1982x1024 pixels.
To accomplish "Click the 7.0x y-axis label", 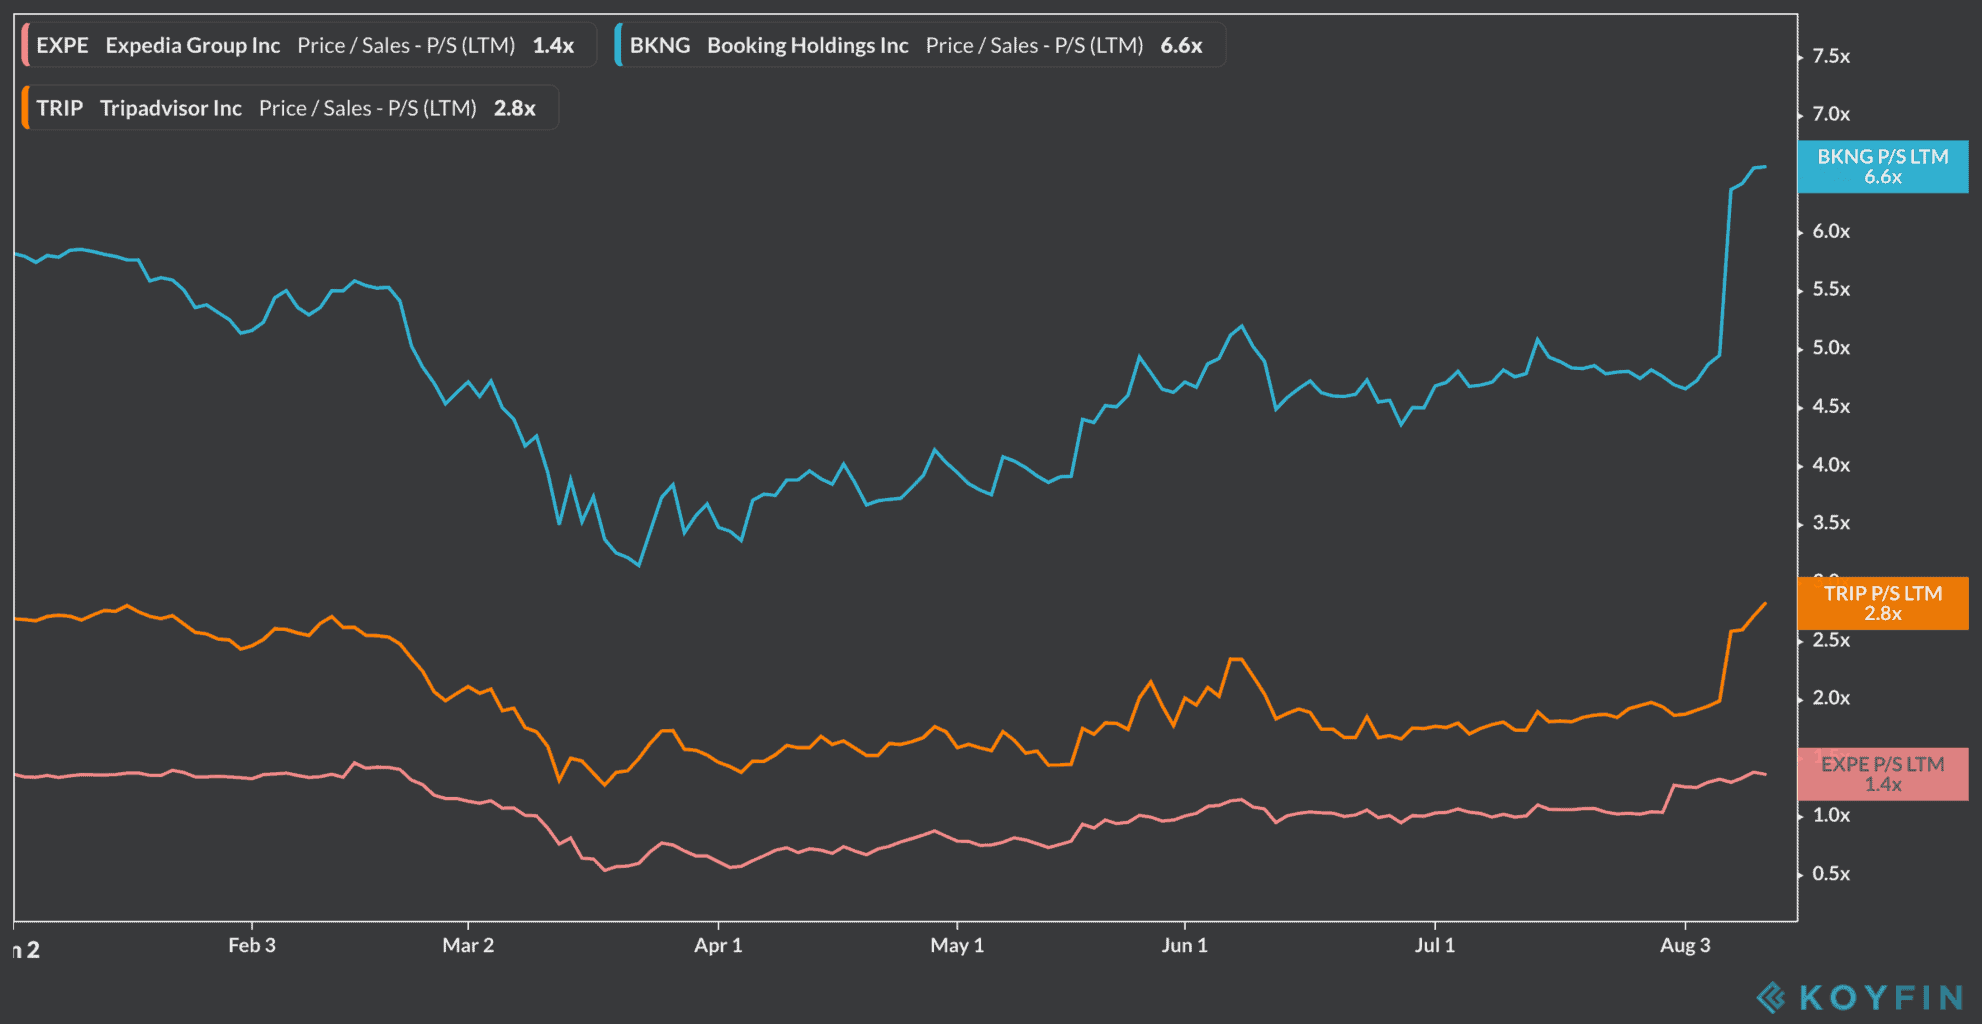I will pyautogui.click(x=1831, y=114).
